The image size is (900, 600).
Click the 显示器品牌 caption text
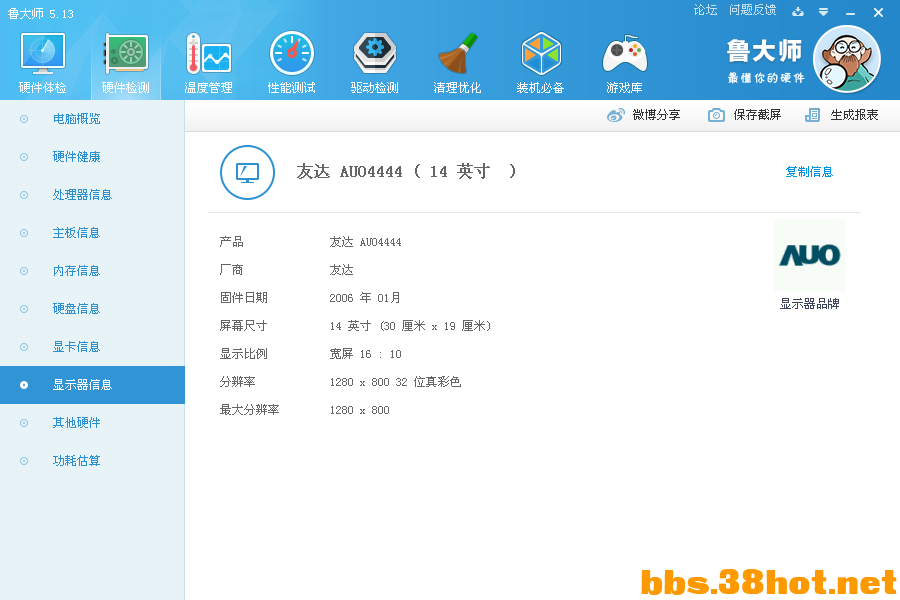click(809, 304)
